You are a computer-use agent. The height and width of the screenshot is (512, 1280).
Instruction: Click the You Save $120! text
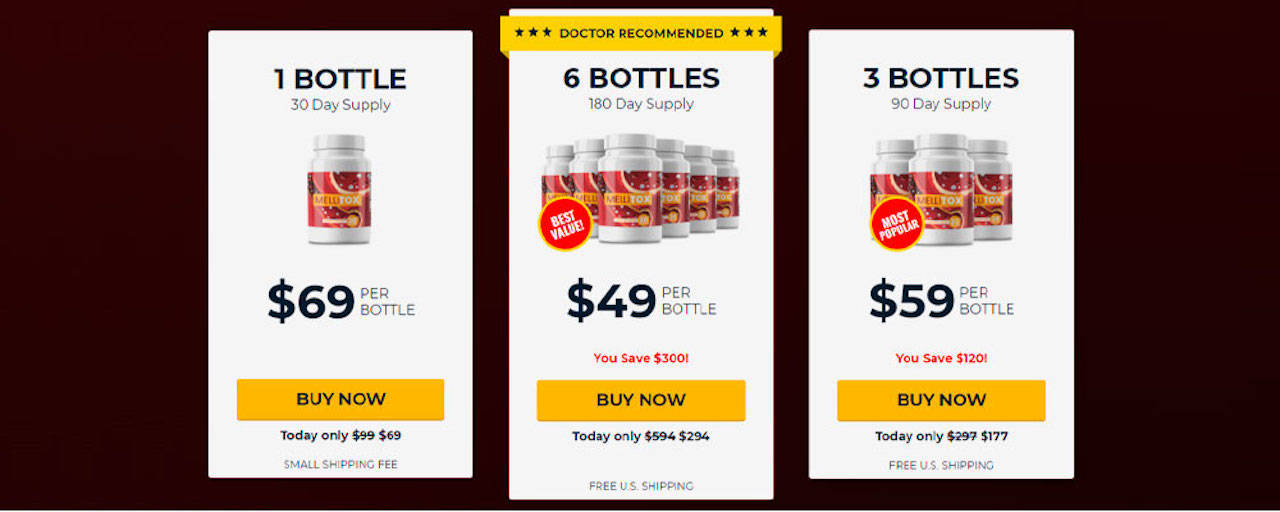[x=941, y=358]
